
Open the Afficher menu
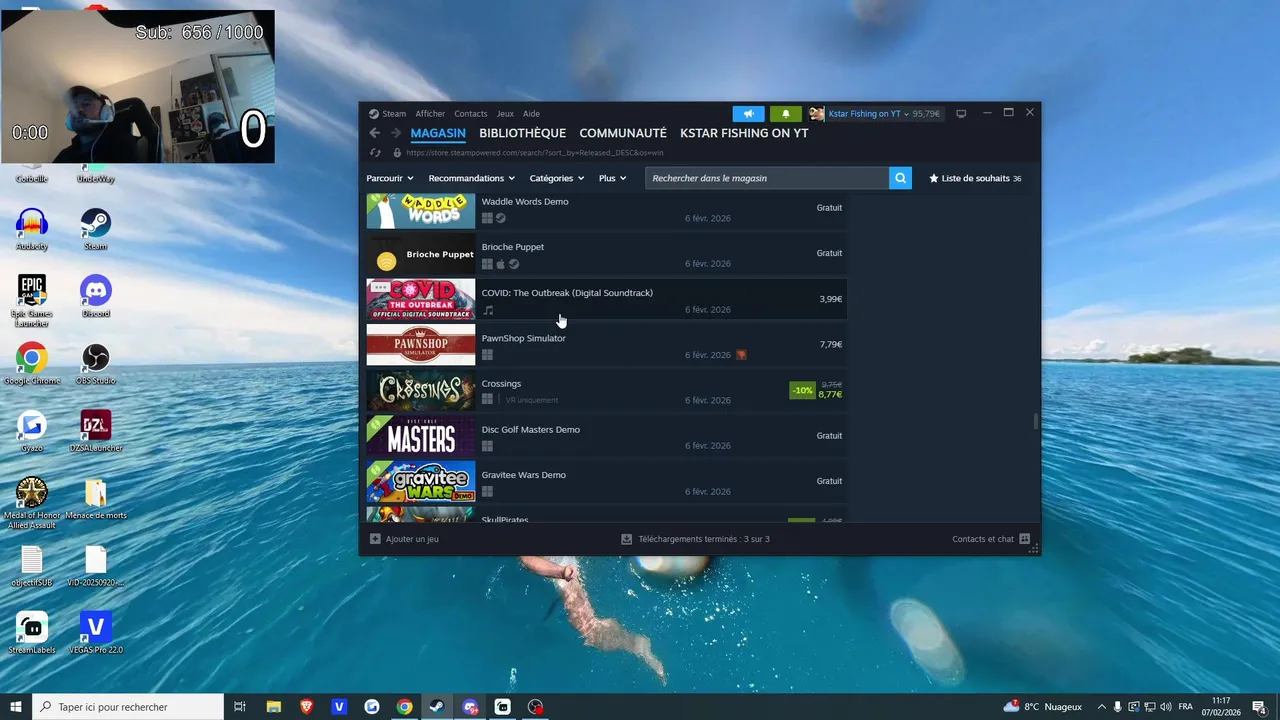pyautogui.click(x=430, y=114)
